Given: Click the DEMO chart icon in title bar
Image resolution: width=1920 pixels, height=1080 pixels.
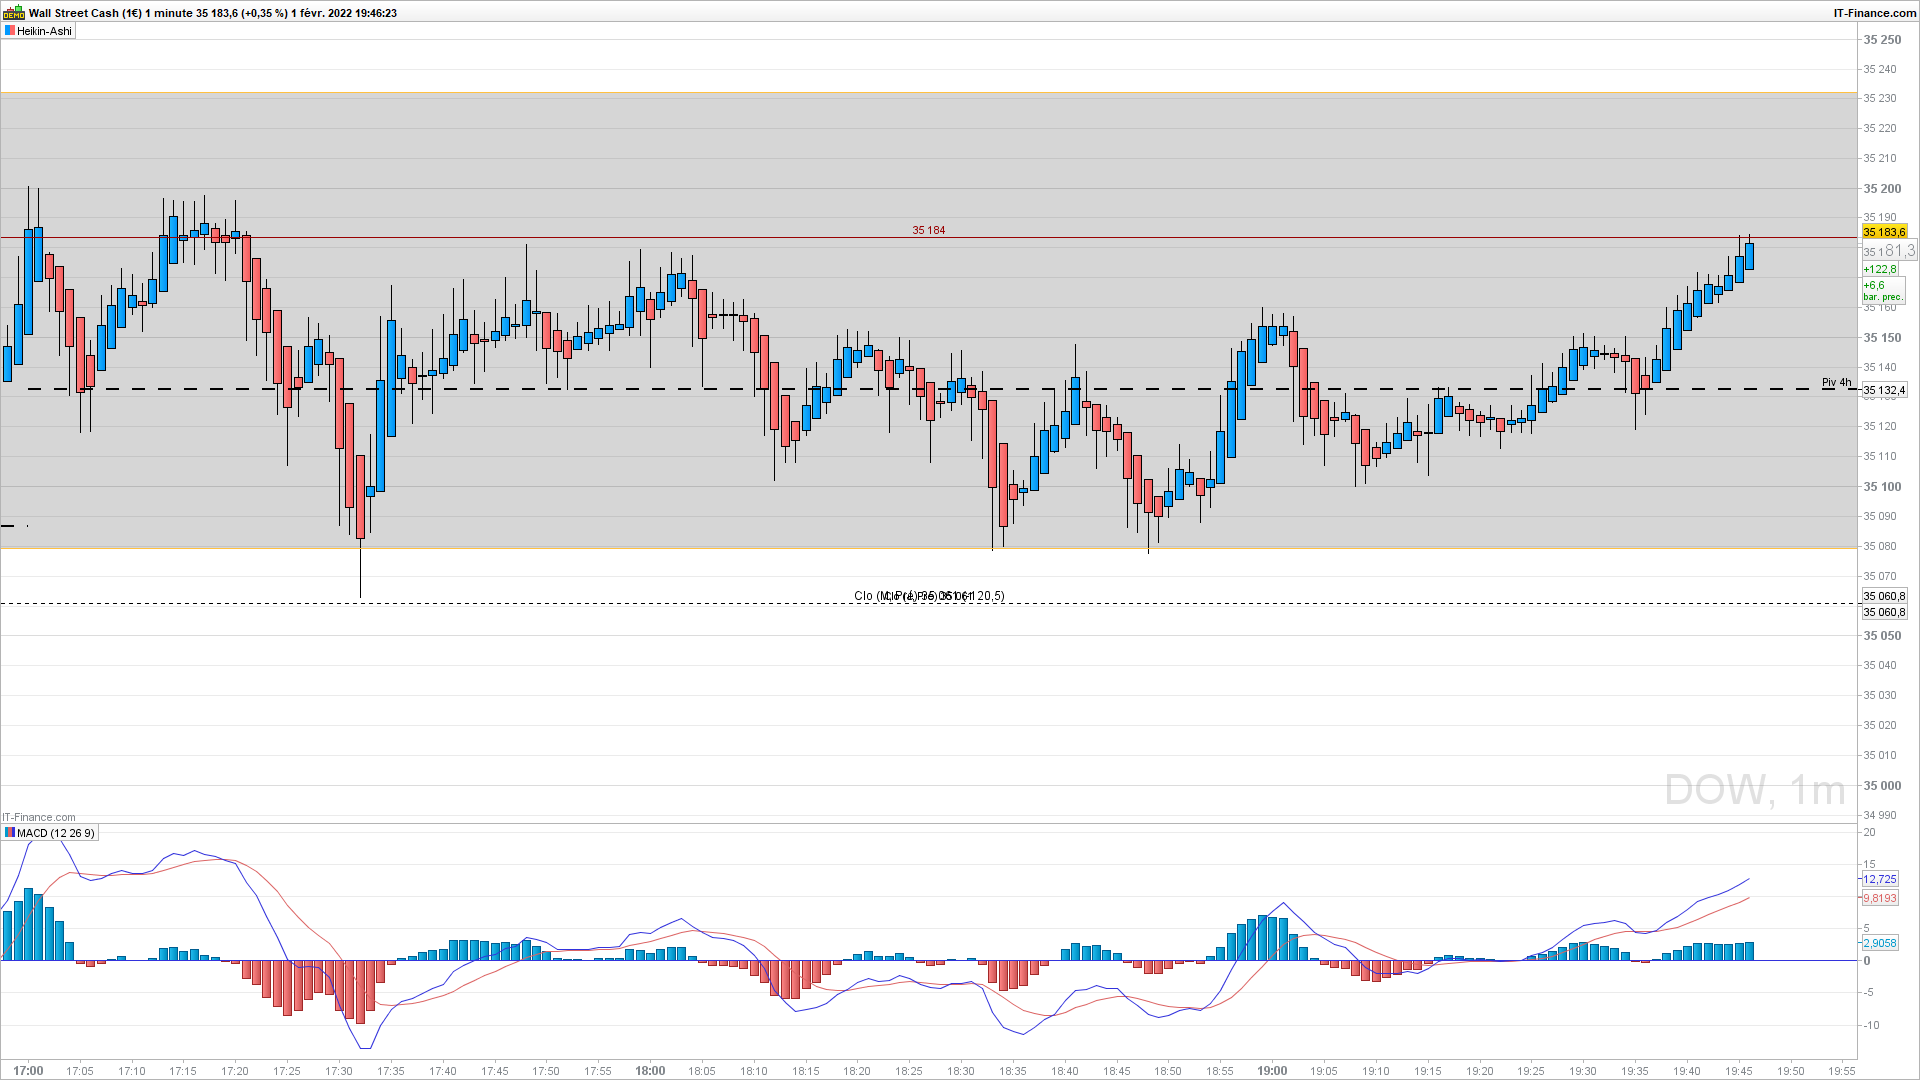Looking at the screenshot, I should [14, 13].
